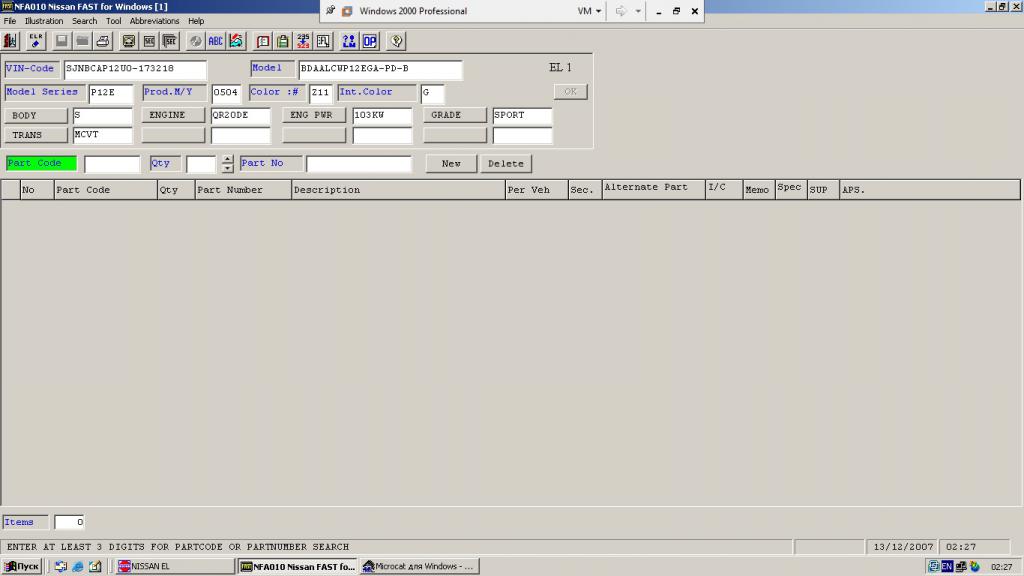The image size is (1024, 576).
Task: Click the FL search icon
Action: 323,41
